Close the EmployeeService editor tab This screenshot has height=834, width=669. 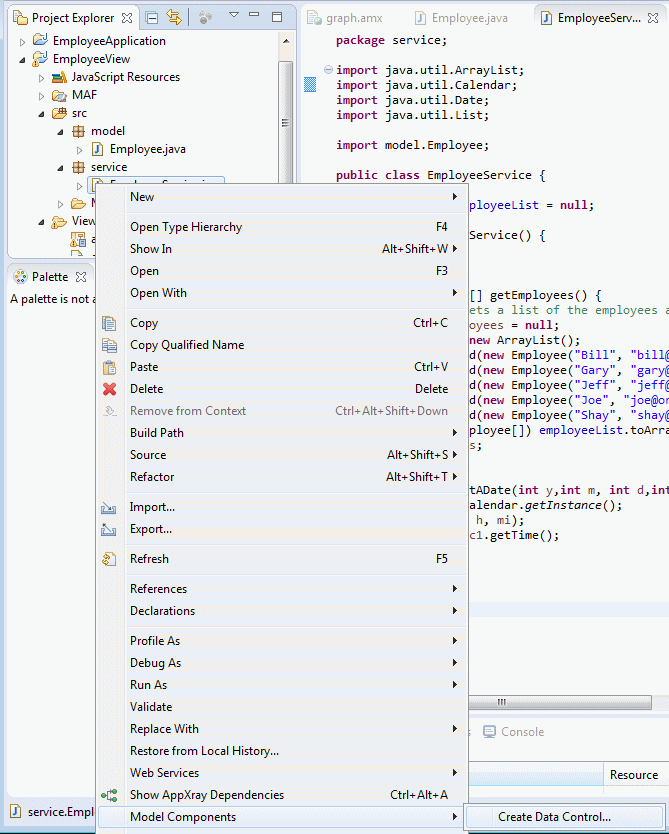[653, 18]
